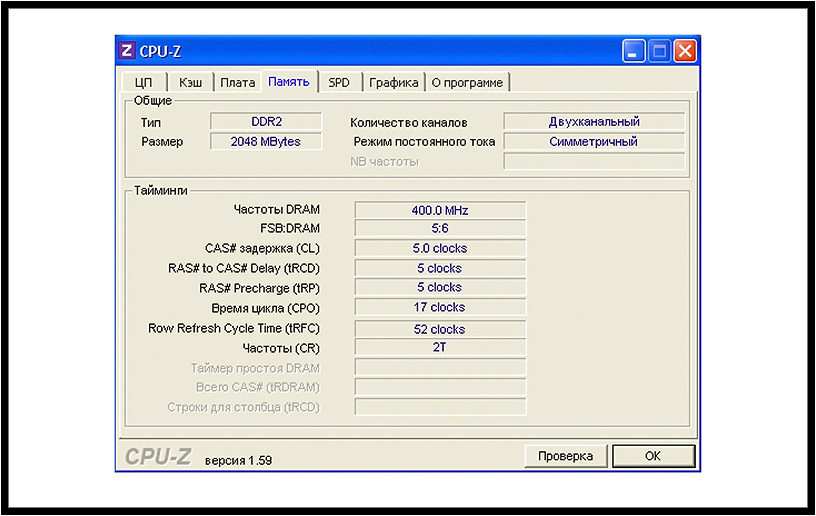The width and height of the screenshot is (816, 516).
Task: Close the CPU-Z window
Action: (x=685, y=51)
